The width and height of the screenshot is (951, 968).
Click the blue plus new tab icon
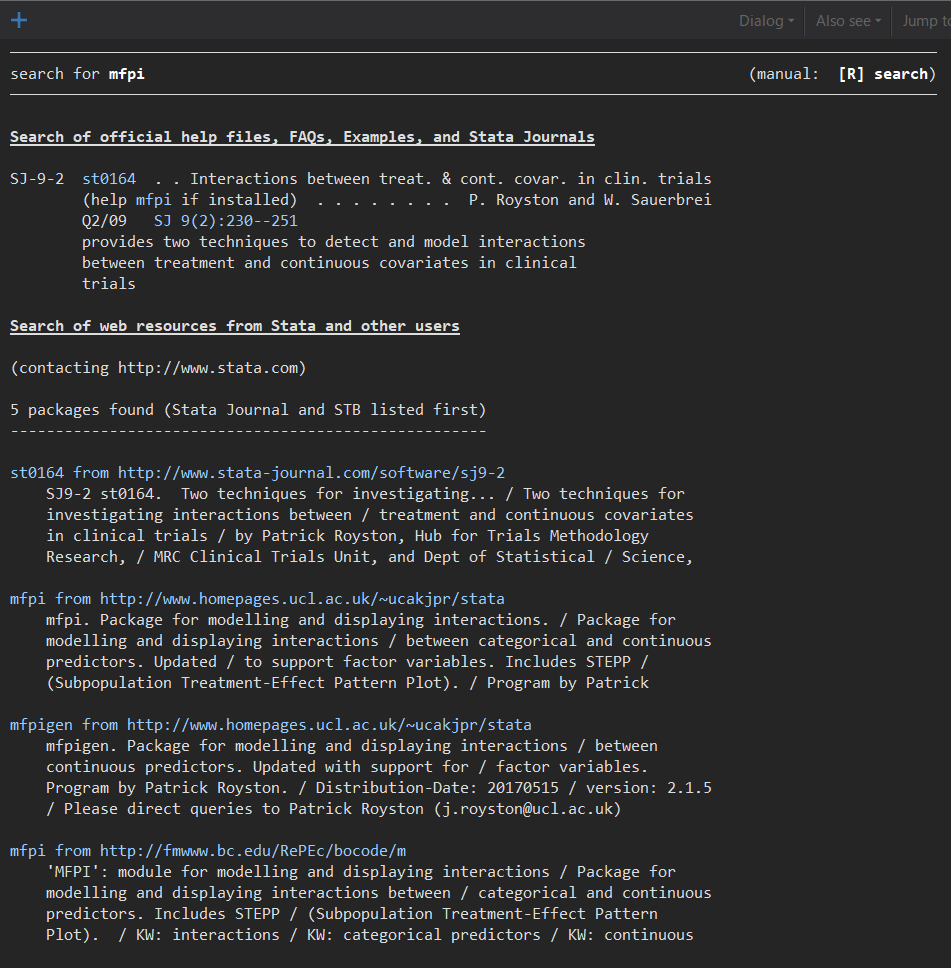point(19,20)
